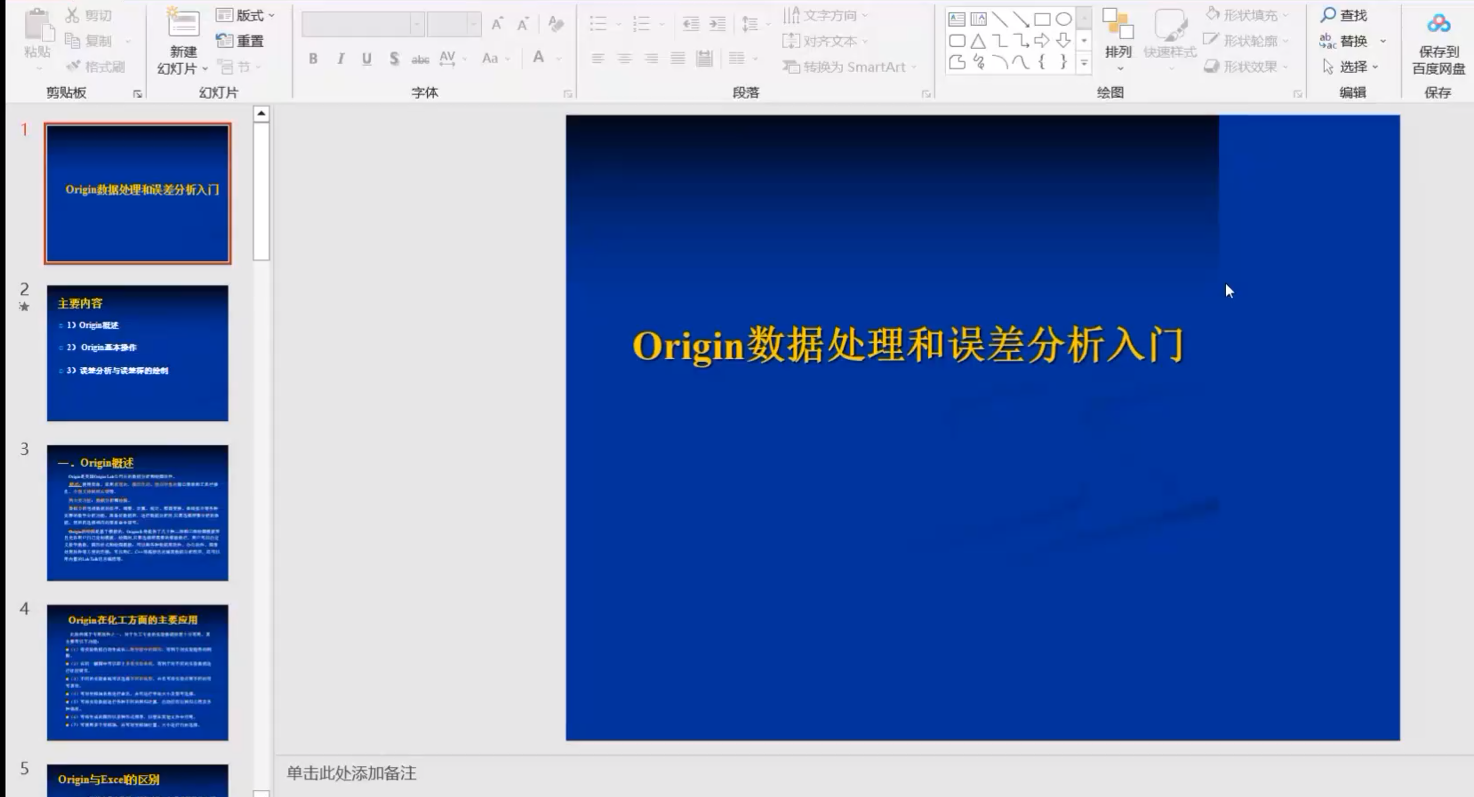The width and height of the screenshot is (1474, 797).
Task: Expand the shapes gallery More arrow
Action: [1084, 63]
